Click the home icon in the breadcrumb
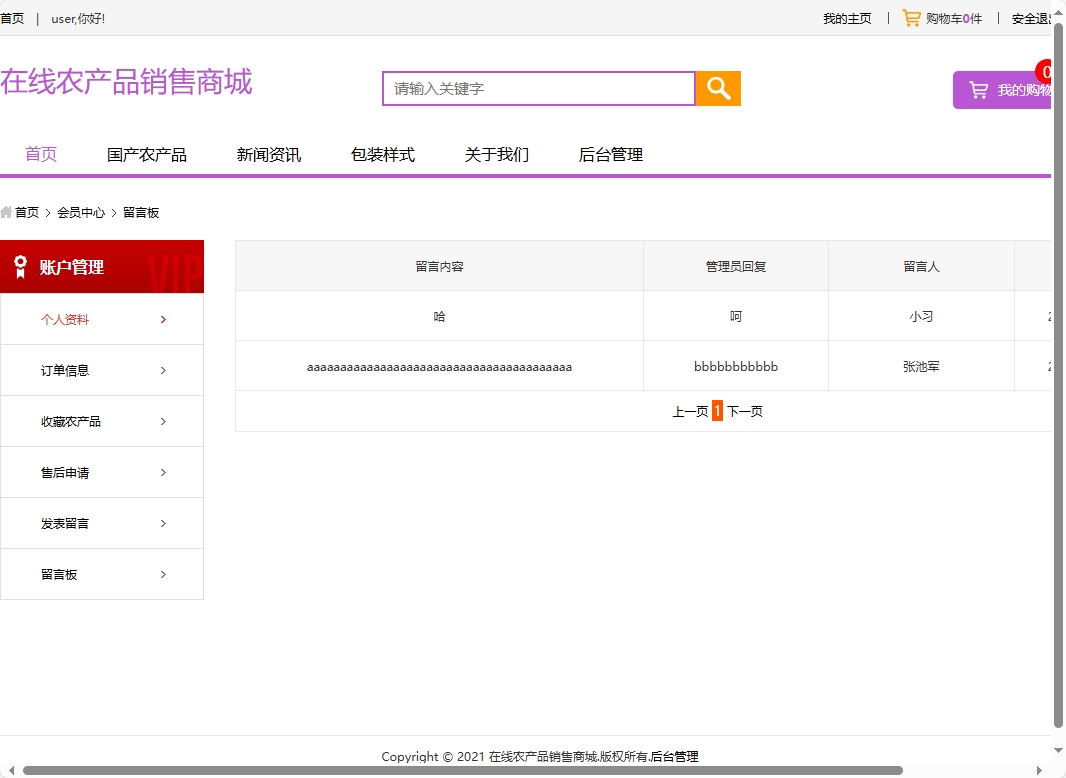1066x778 pixels. click(7, 211)
